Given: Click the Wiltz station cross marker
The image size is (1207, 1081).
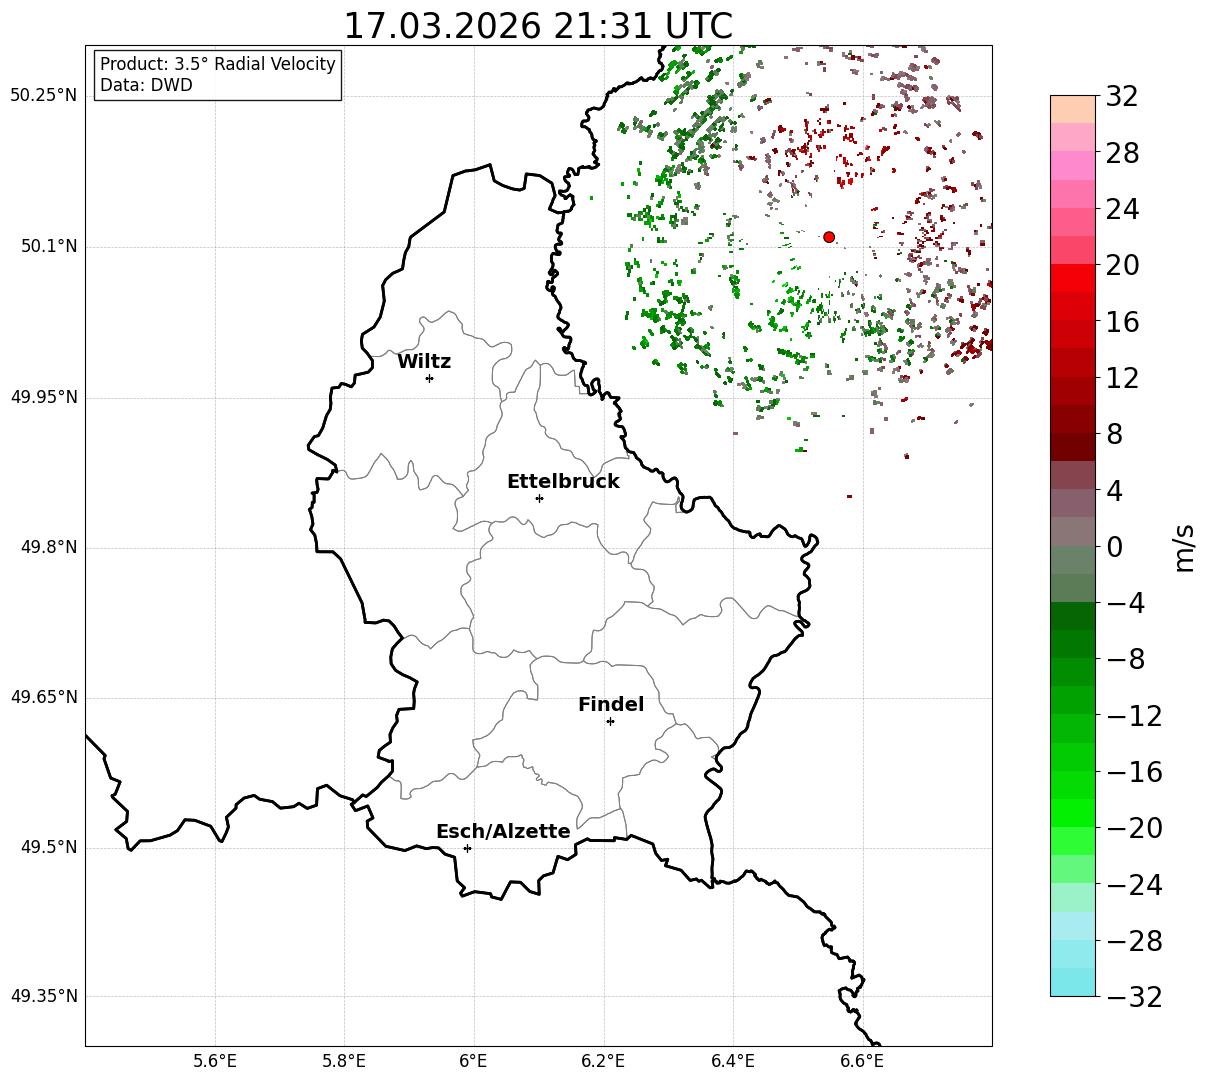Looking at the screenshot, I should click(429, 378).
